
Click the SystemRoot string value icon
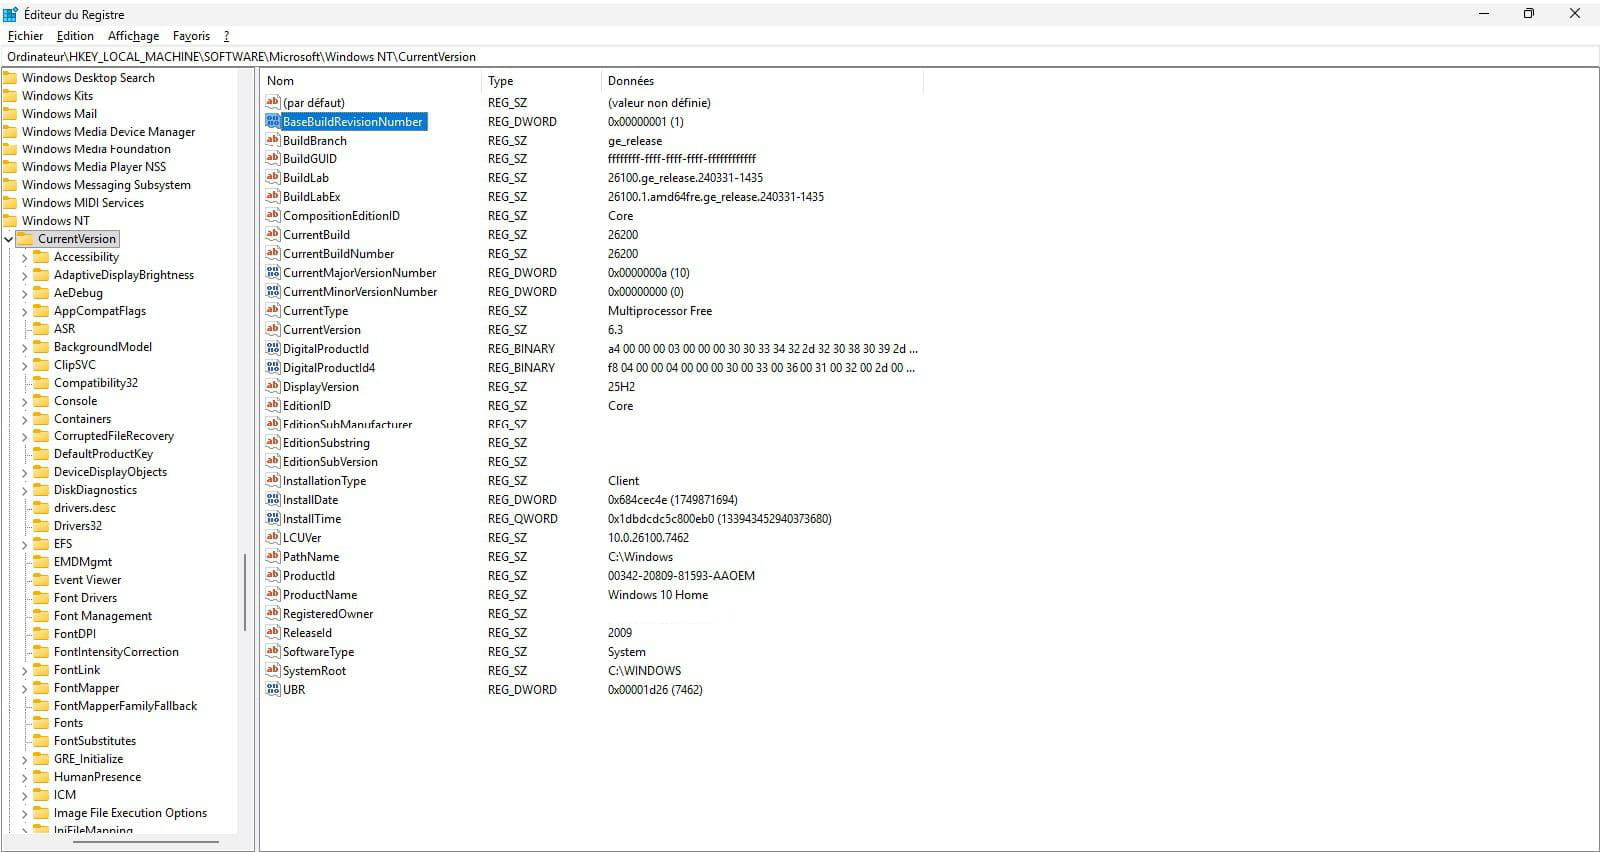[272, 670]
